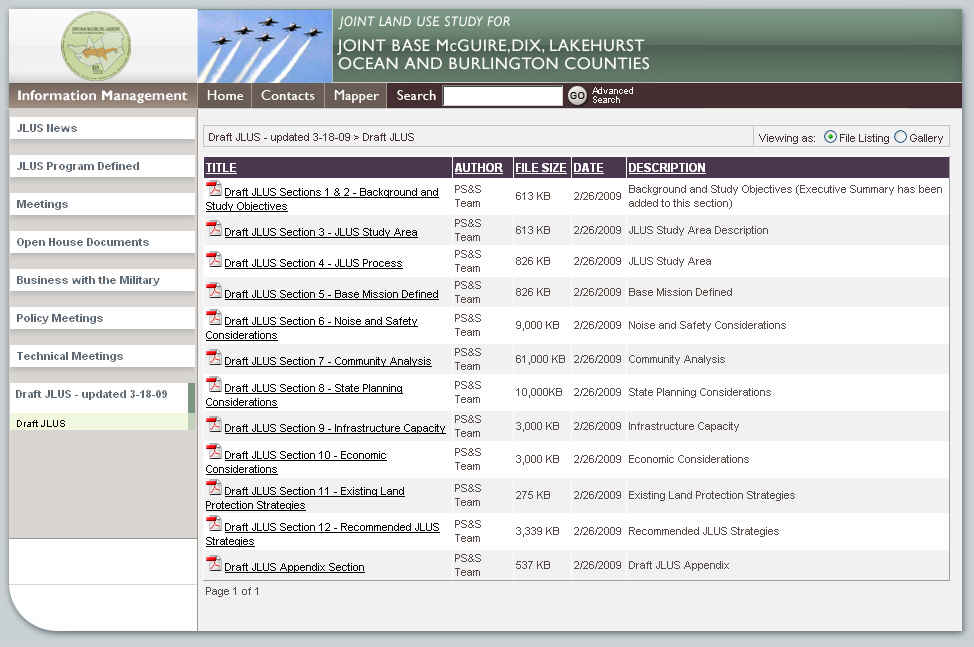Click the 3,339 KB file size cell
Screen dimensions: 974x647
click(537, 532)
